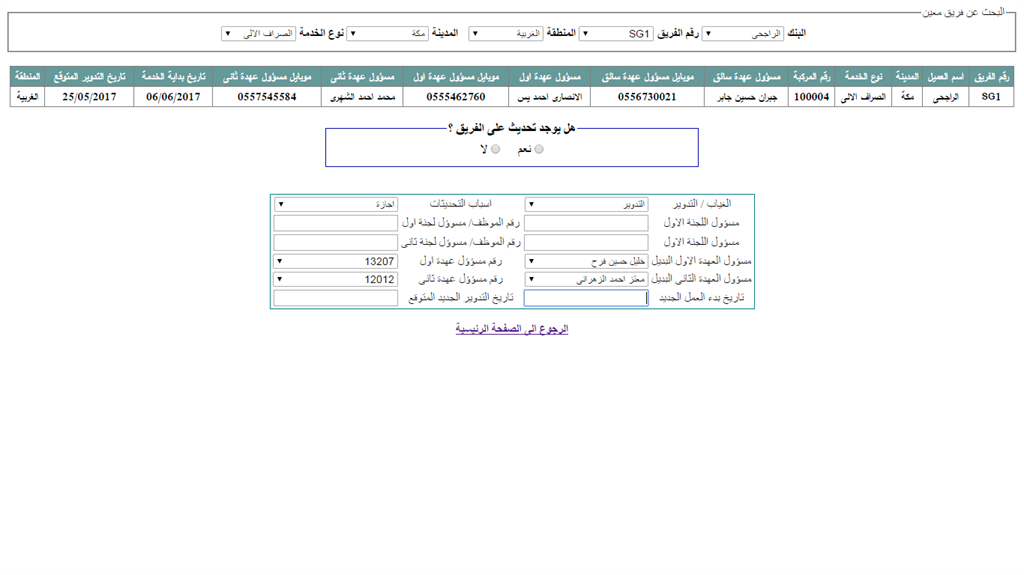Focus the رقم الموظف/ مسؤول لجنة ثاني field

point(336,242)
